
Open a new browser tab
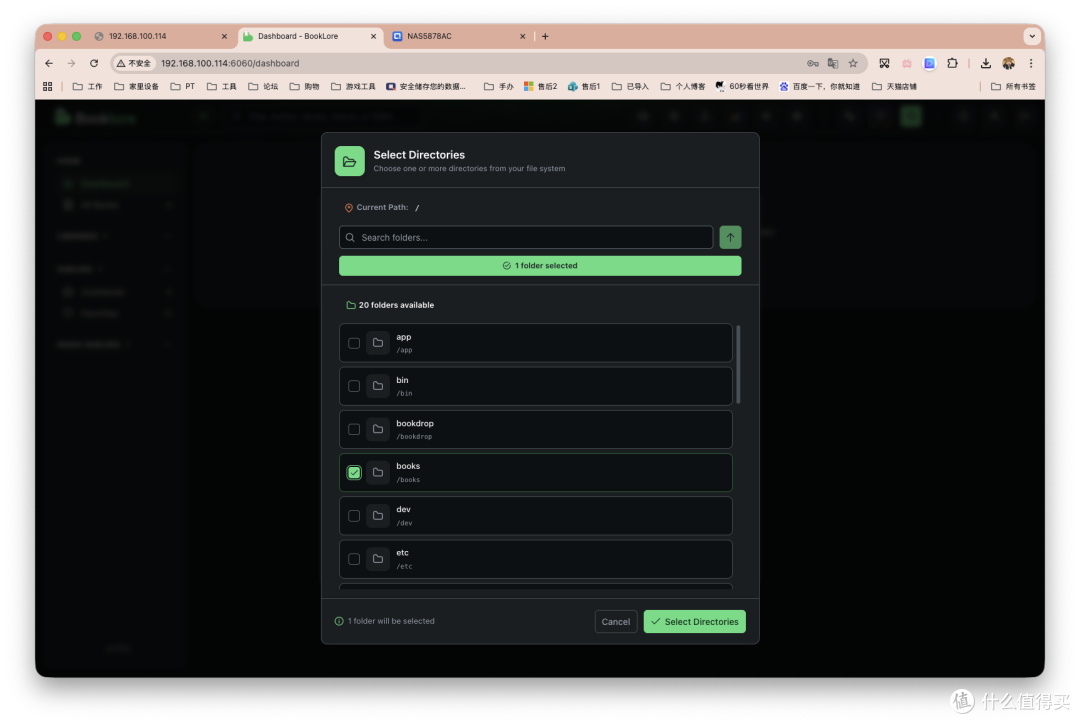[x=545, y=37]
